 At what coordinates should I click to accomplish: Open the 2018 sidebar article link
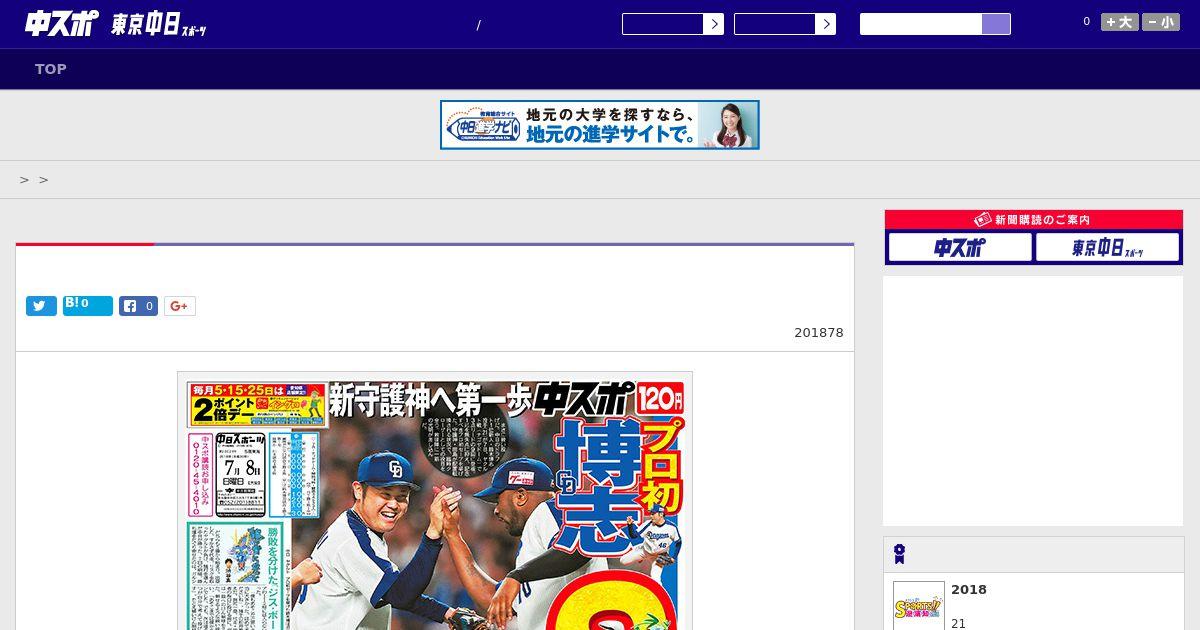[969, 590]
